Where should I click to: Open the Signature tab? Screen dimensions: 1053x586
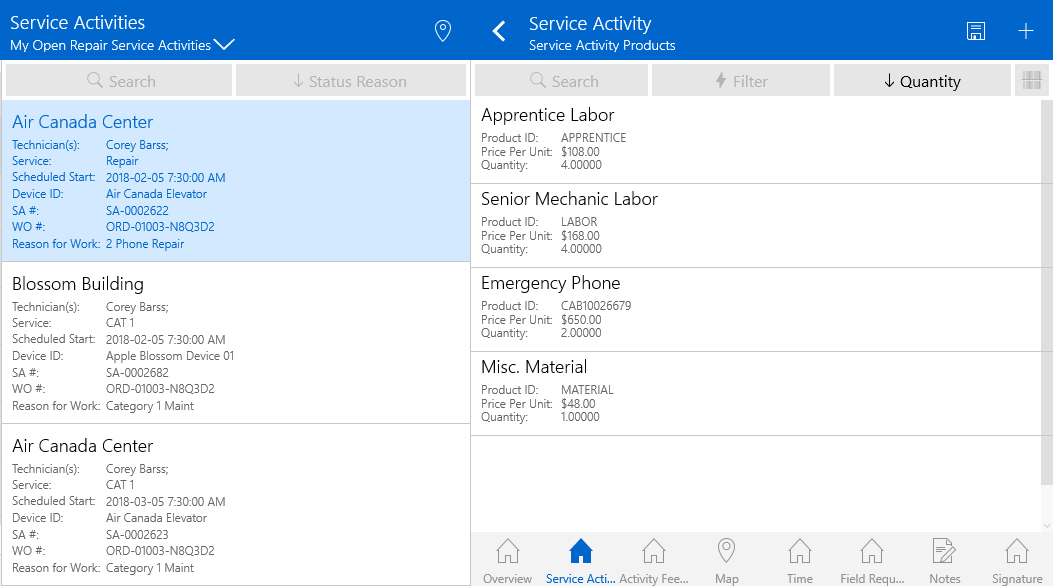1016,560
